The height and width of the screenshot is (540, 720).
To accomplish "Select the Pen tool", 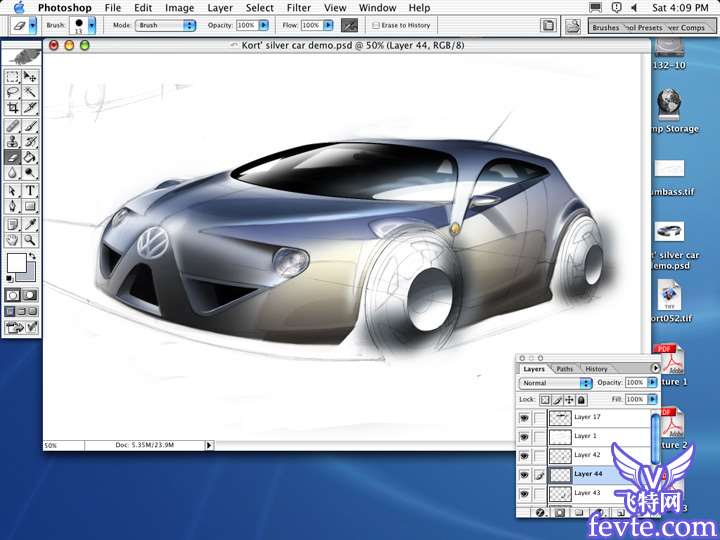I will pyautogui.click(x=12, y=206).
